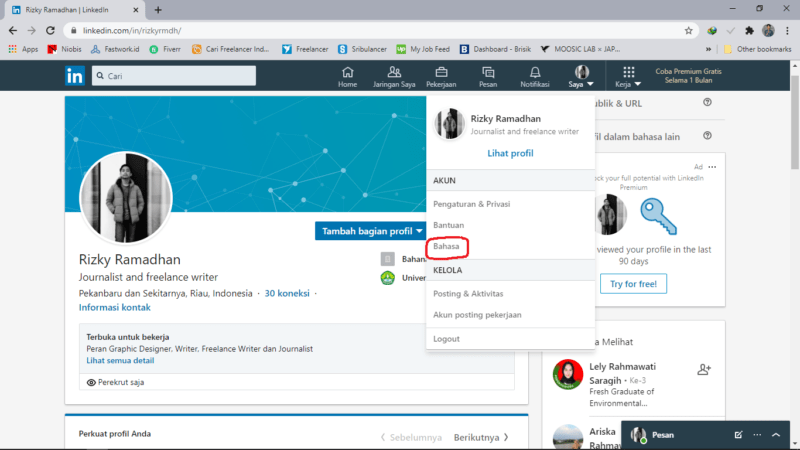
Task: Open My Job Feed bookmark
Action: point(423,49)
